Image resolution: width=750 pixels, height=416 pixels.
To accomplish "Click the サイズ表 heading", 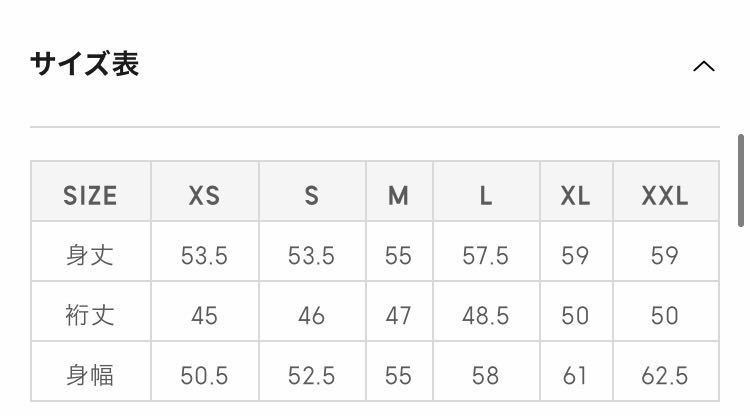I will 84,65.
